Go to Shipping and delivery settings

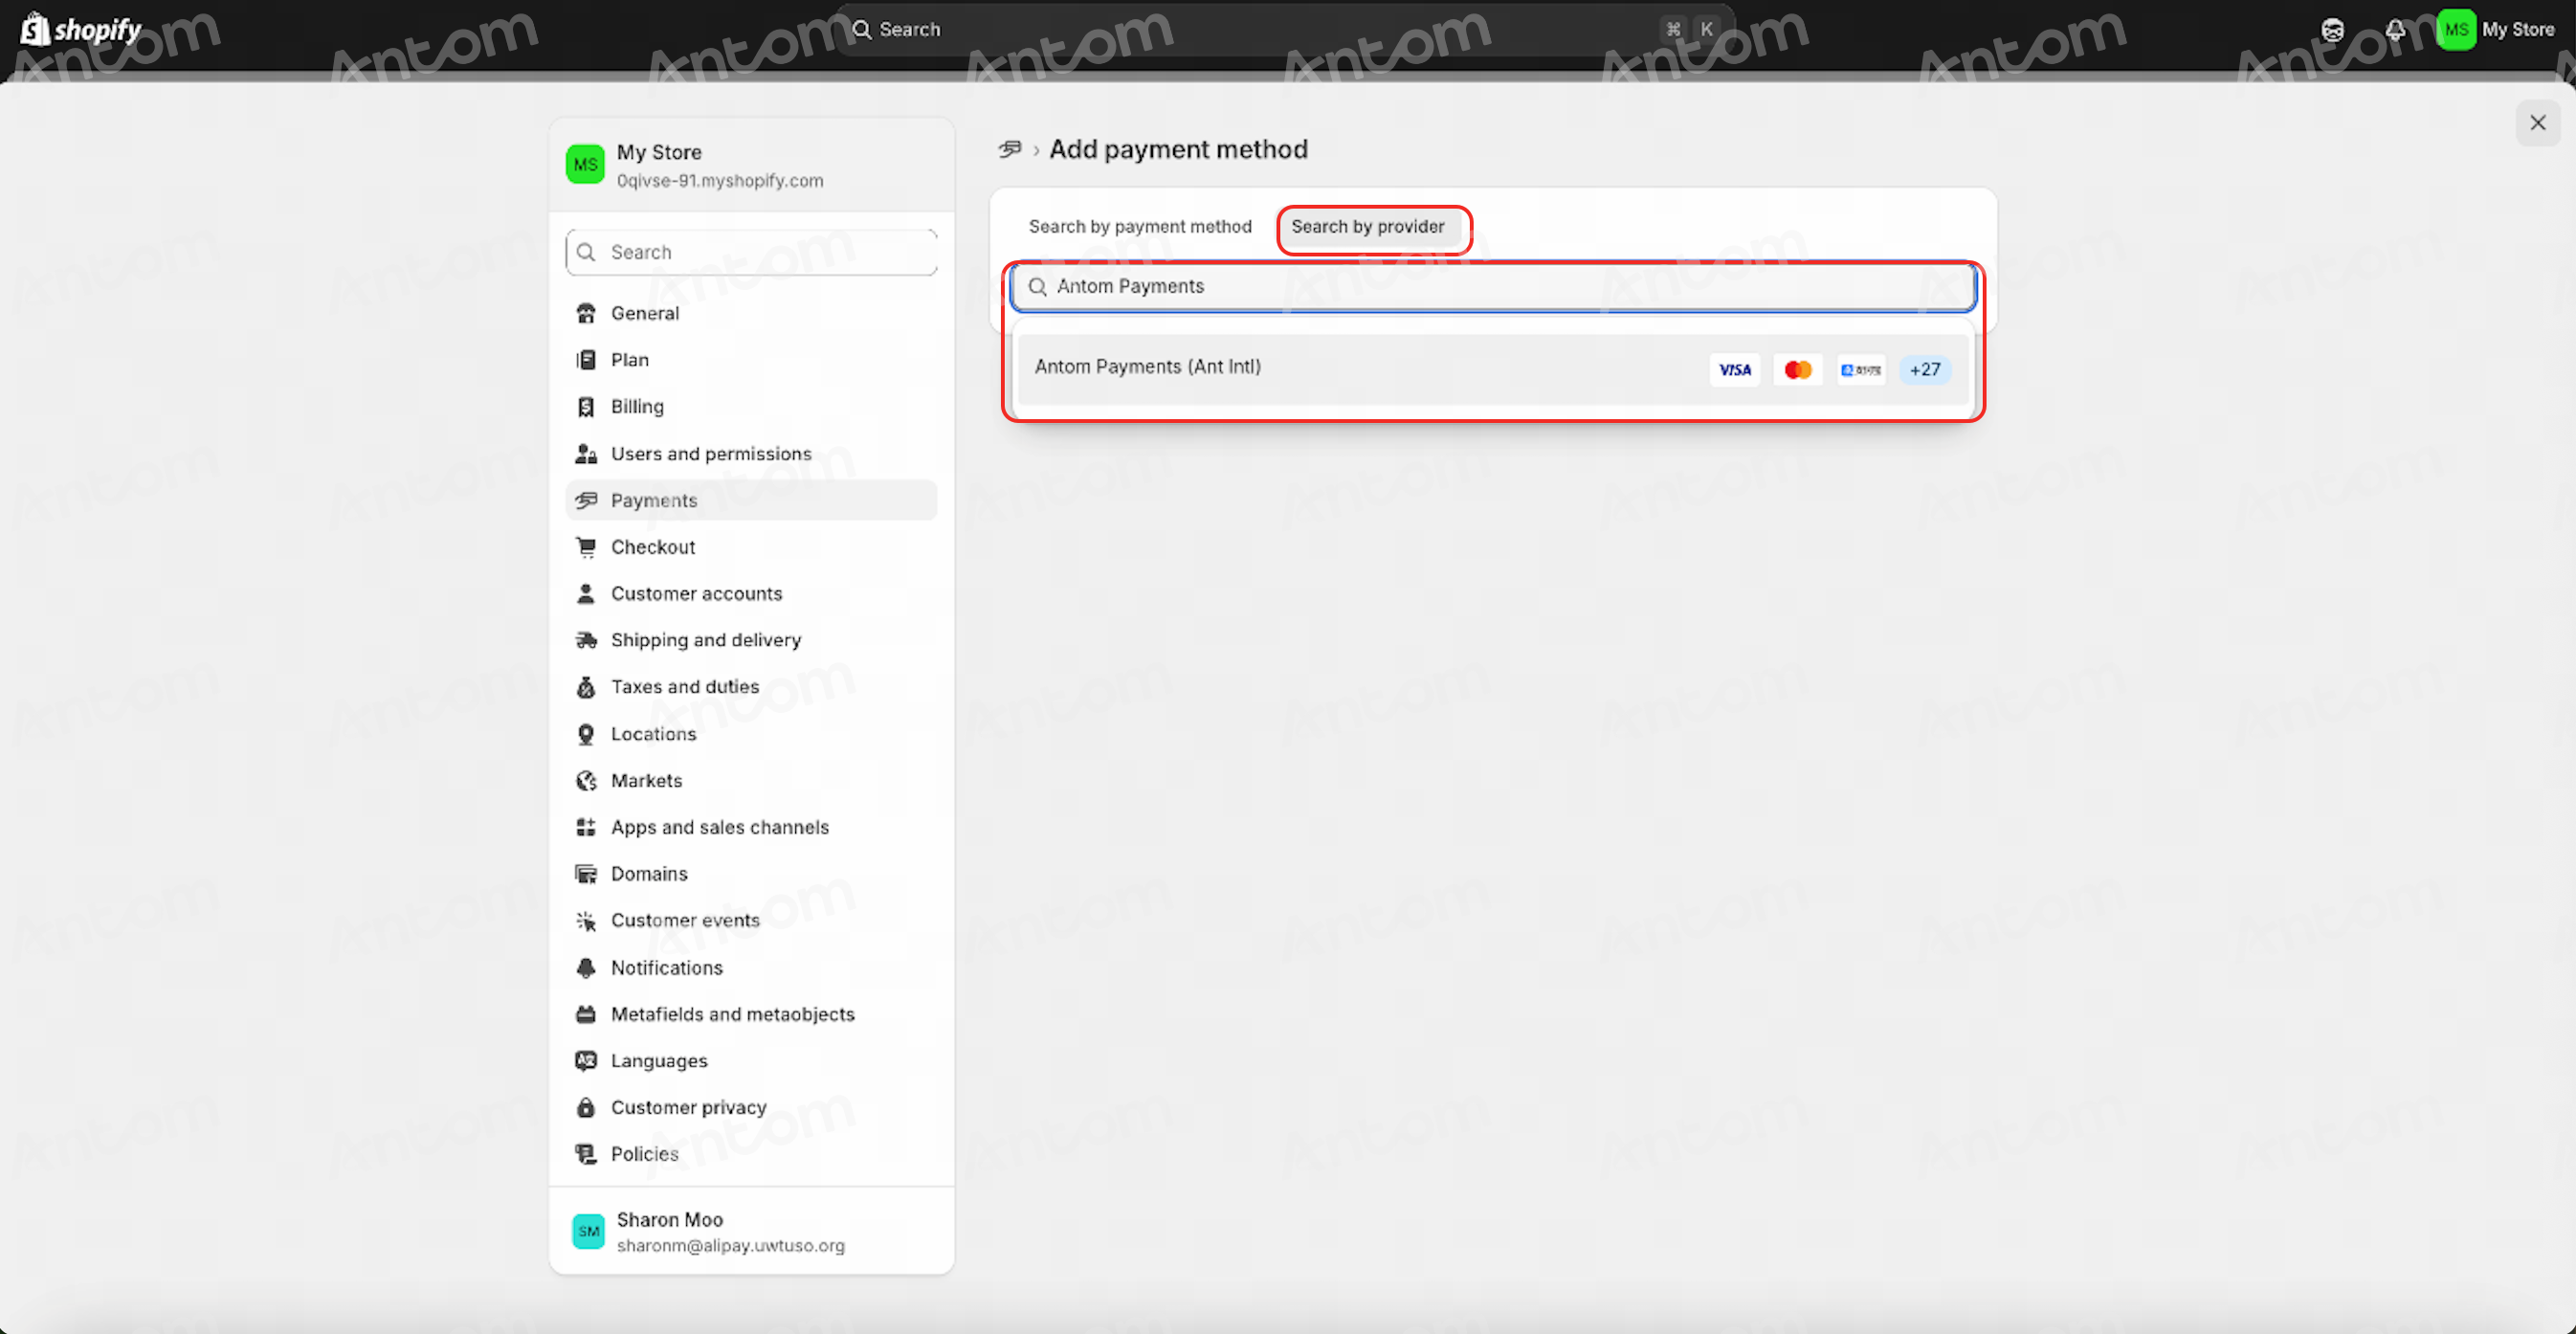[x=751, y=640]
